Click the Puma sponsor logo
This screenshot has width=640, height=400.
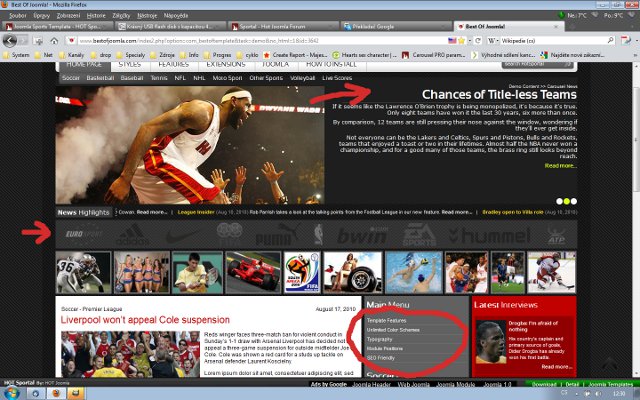pyautogui.click(x=278, y=235)
